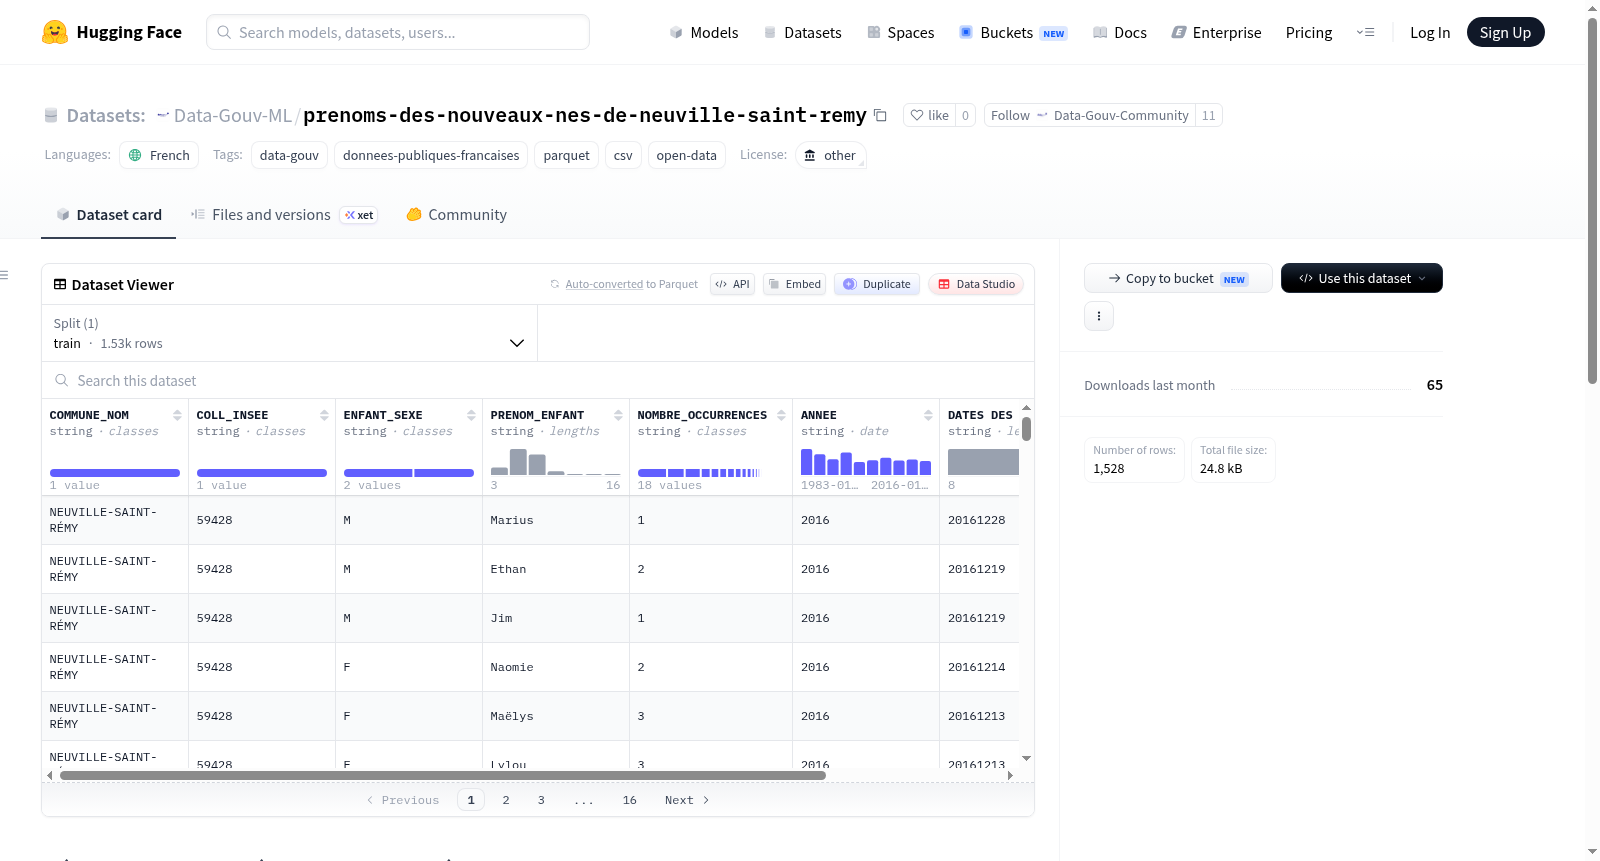Click the NOMBRE_OCCURRENCES classes distribution bar
This screenshot has width=1600, height=861.
tap(699, 472)
